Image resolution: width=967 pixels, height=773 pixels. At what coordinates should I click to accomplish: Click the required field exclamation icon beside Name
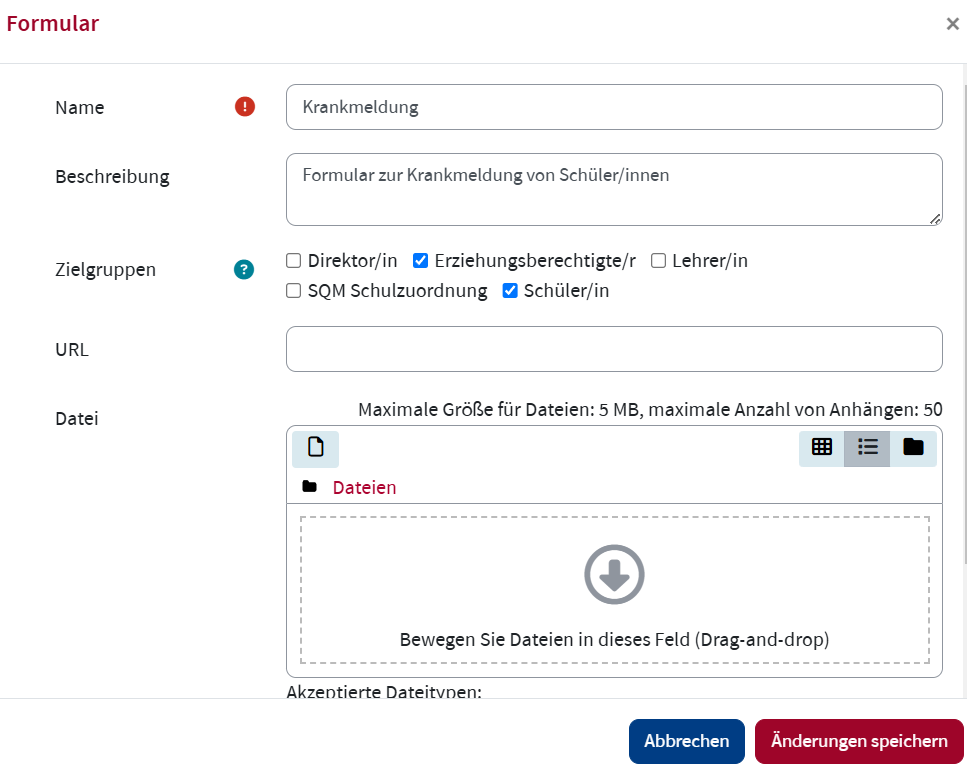click(245, 106)
